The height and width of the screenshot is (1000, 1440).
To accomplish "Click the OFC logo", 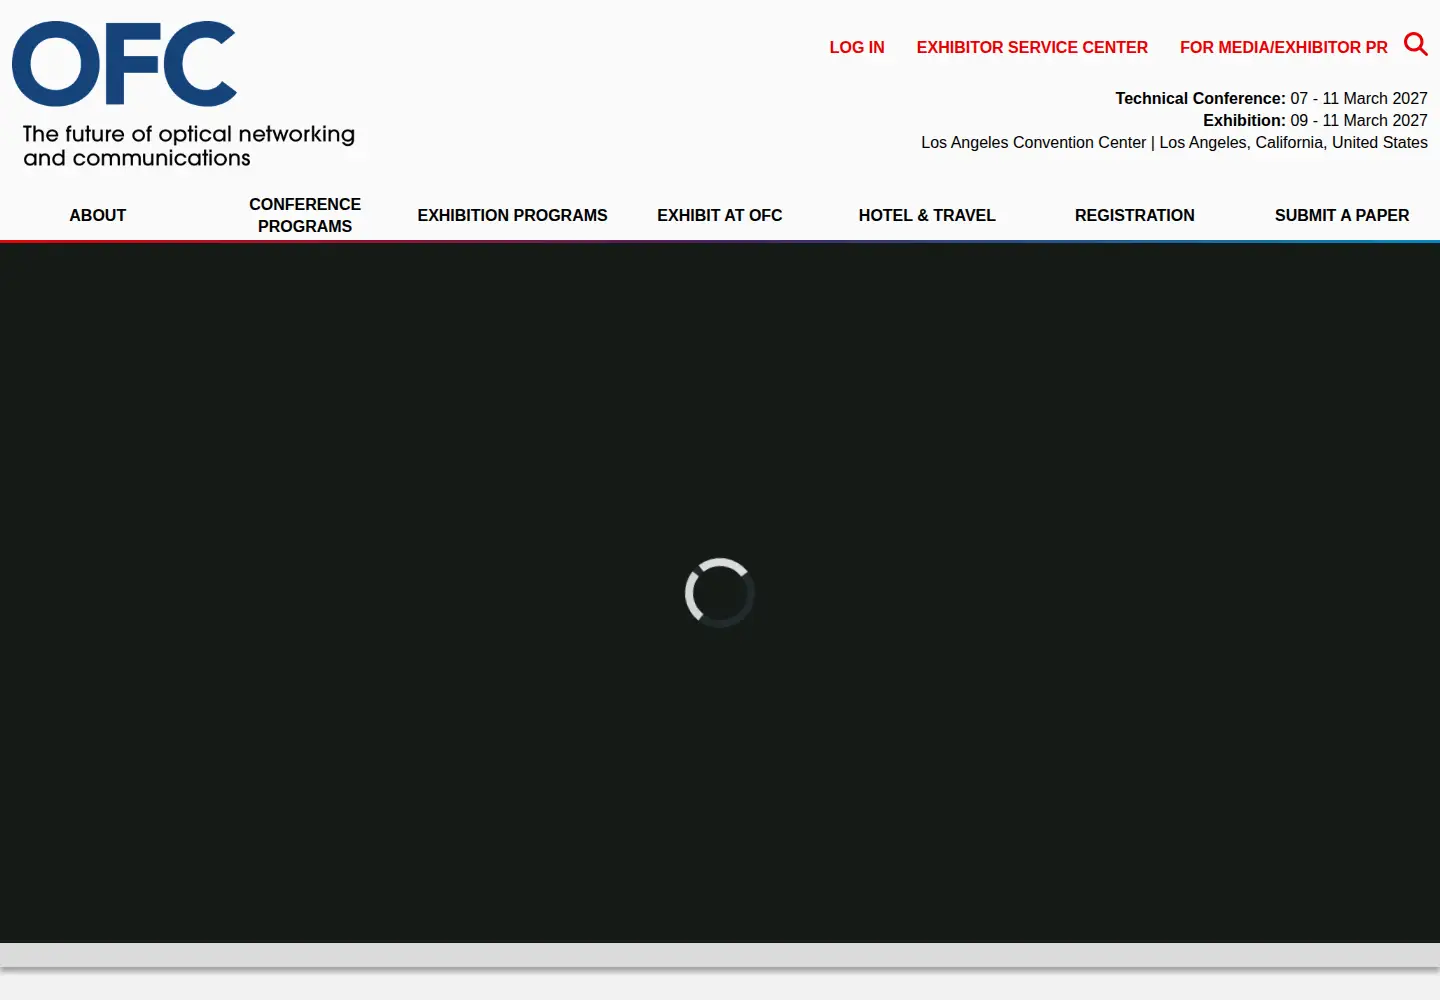I will point(124,64).
